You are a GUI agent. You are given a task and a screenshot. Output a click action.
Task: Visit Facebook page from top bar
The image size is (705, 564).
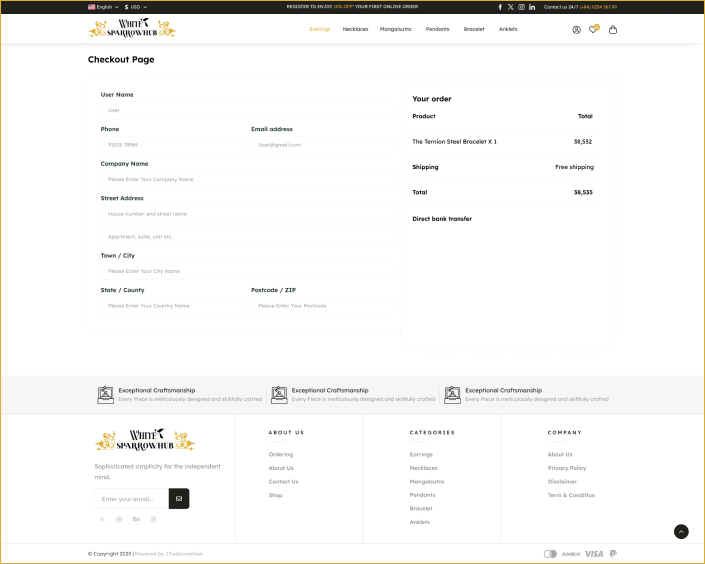500,7
